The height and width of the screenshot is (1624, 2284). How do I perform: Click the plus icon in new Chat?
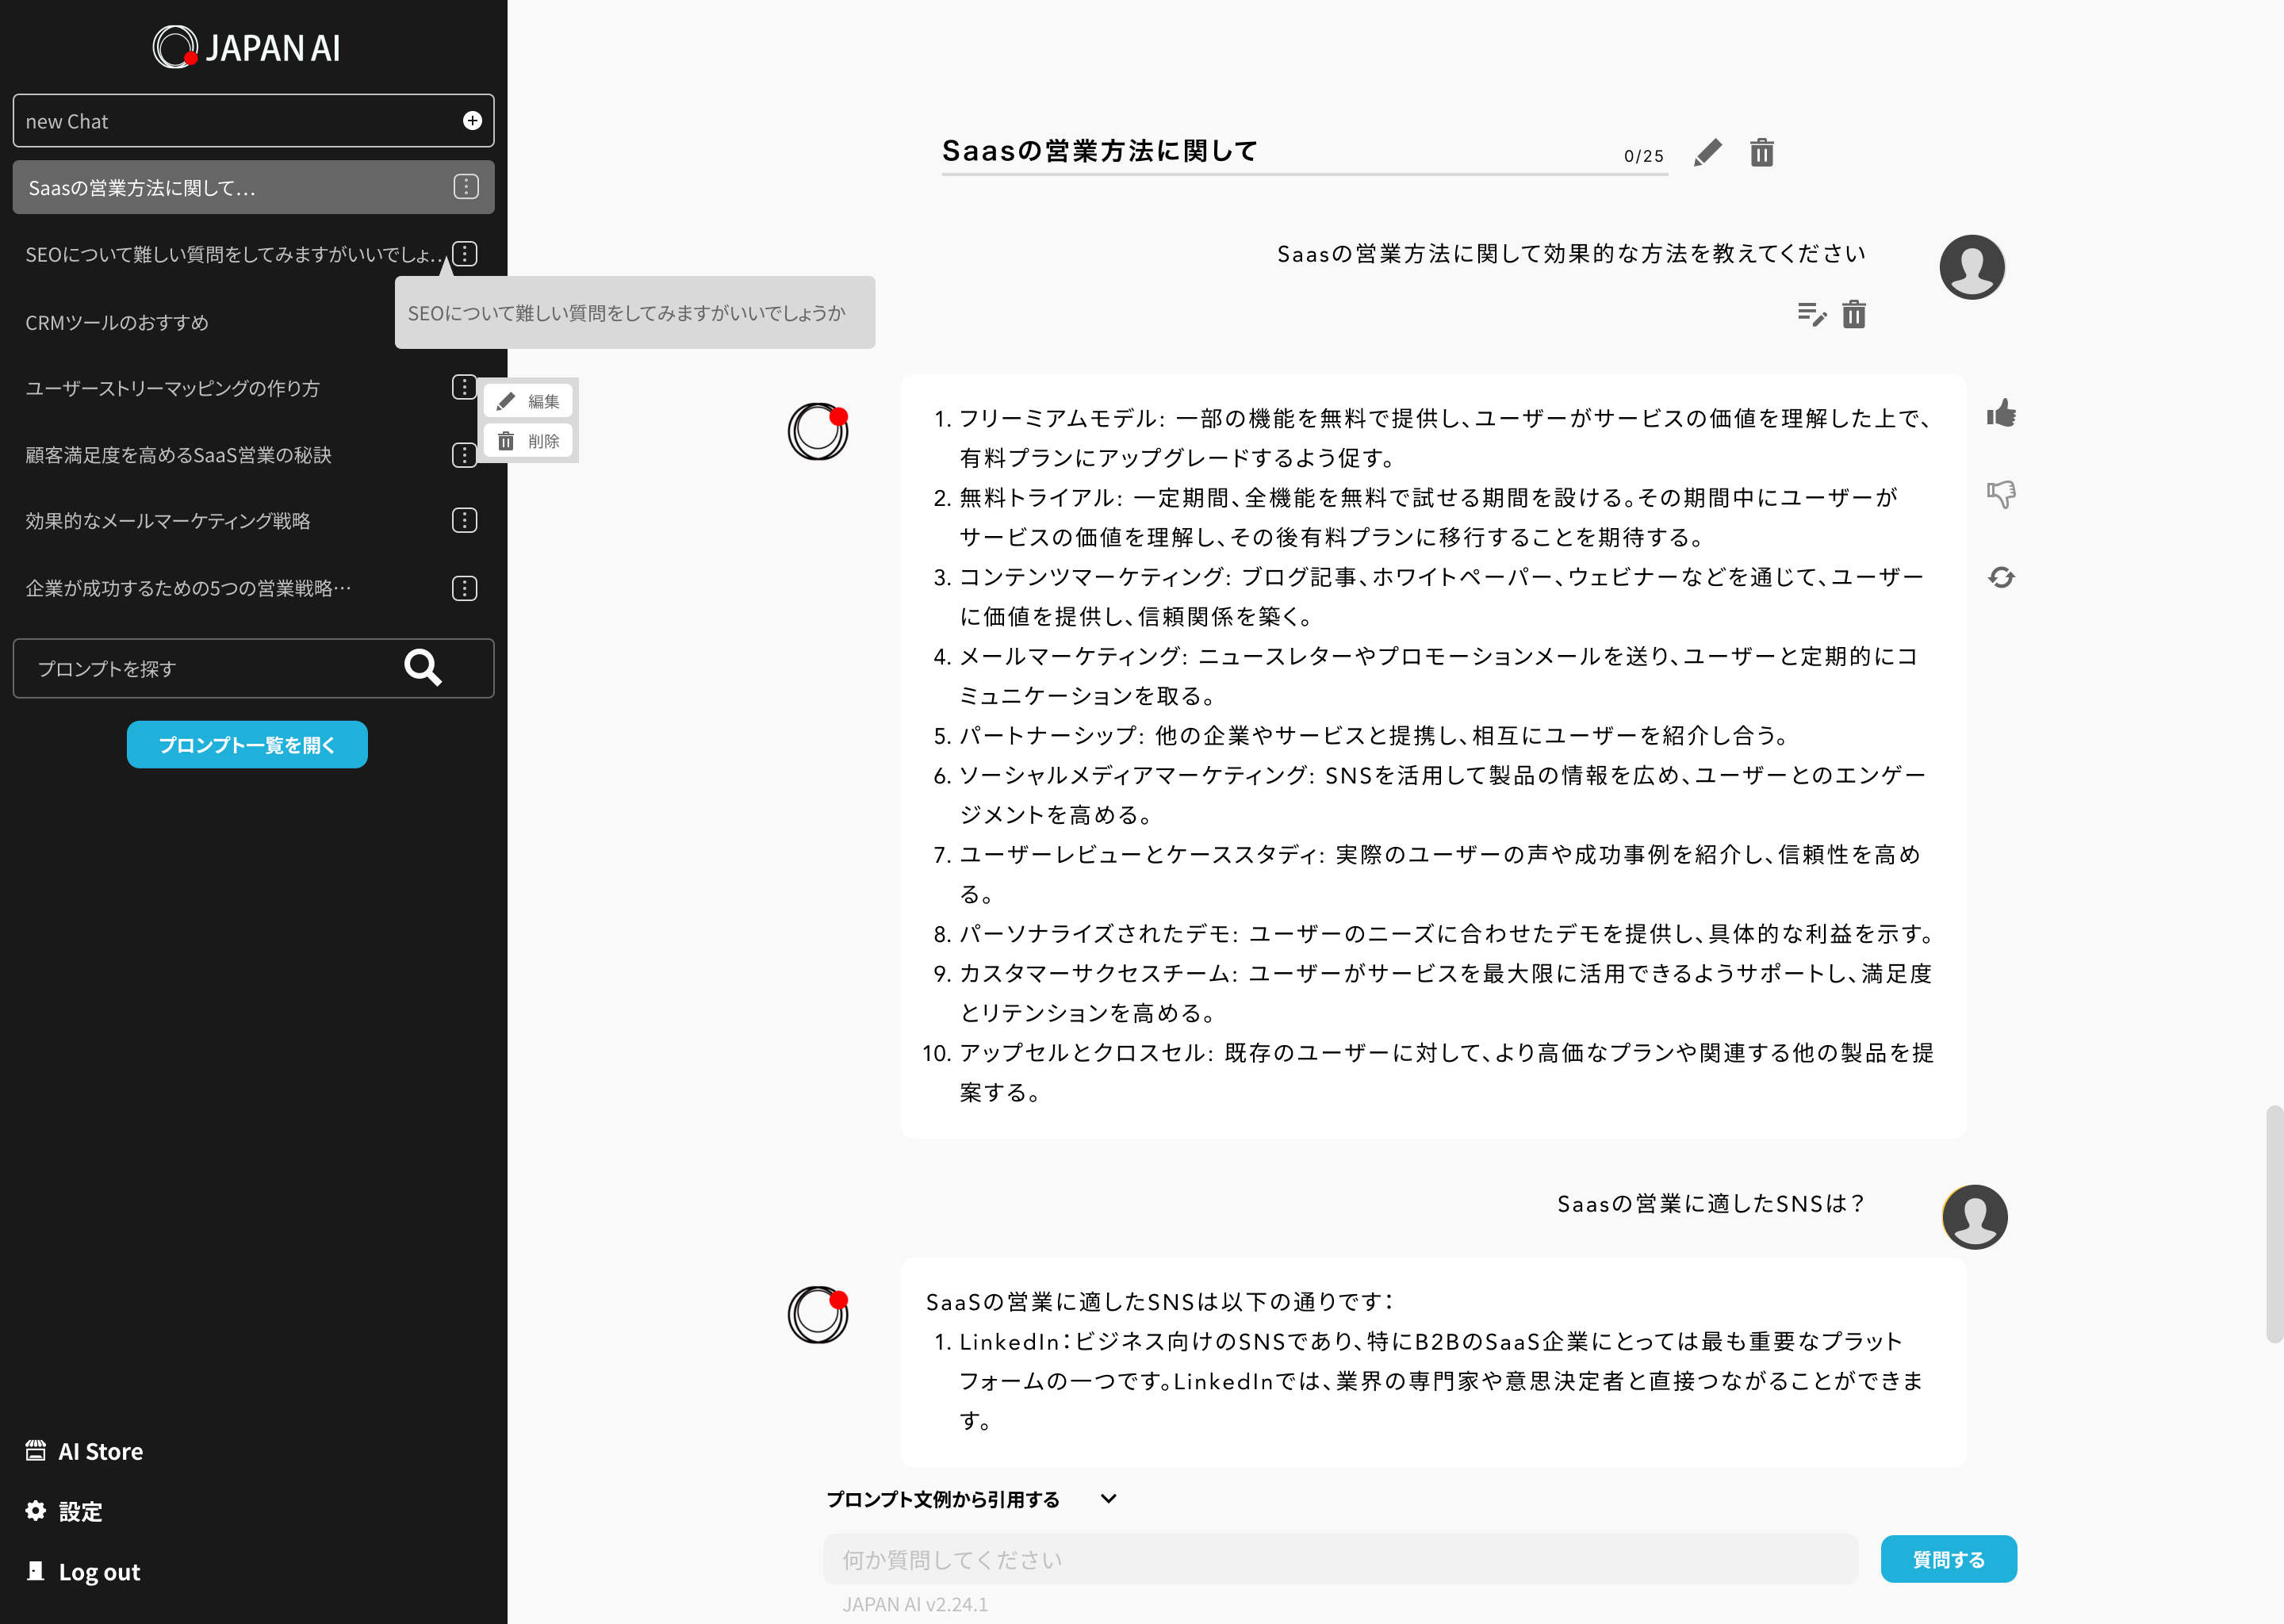[472, 121]
